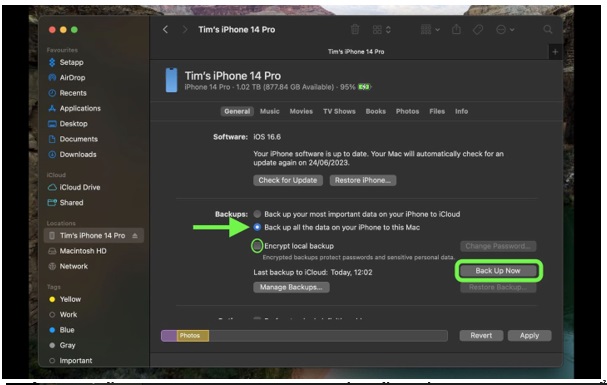The height and width of the screenshot is (385, 607).
Task: Click the Back Up Now button
Action: (498, 271)
